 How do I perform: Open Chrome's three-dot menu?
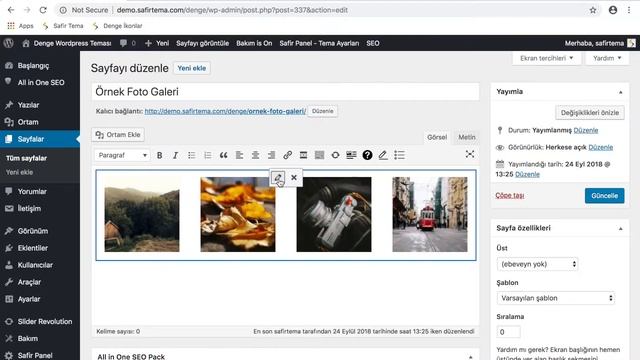(x=629, y=10)
